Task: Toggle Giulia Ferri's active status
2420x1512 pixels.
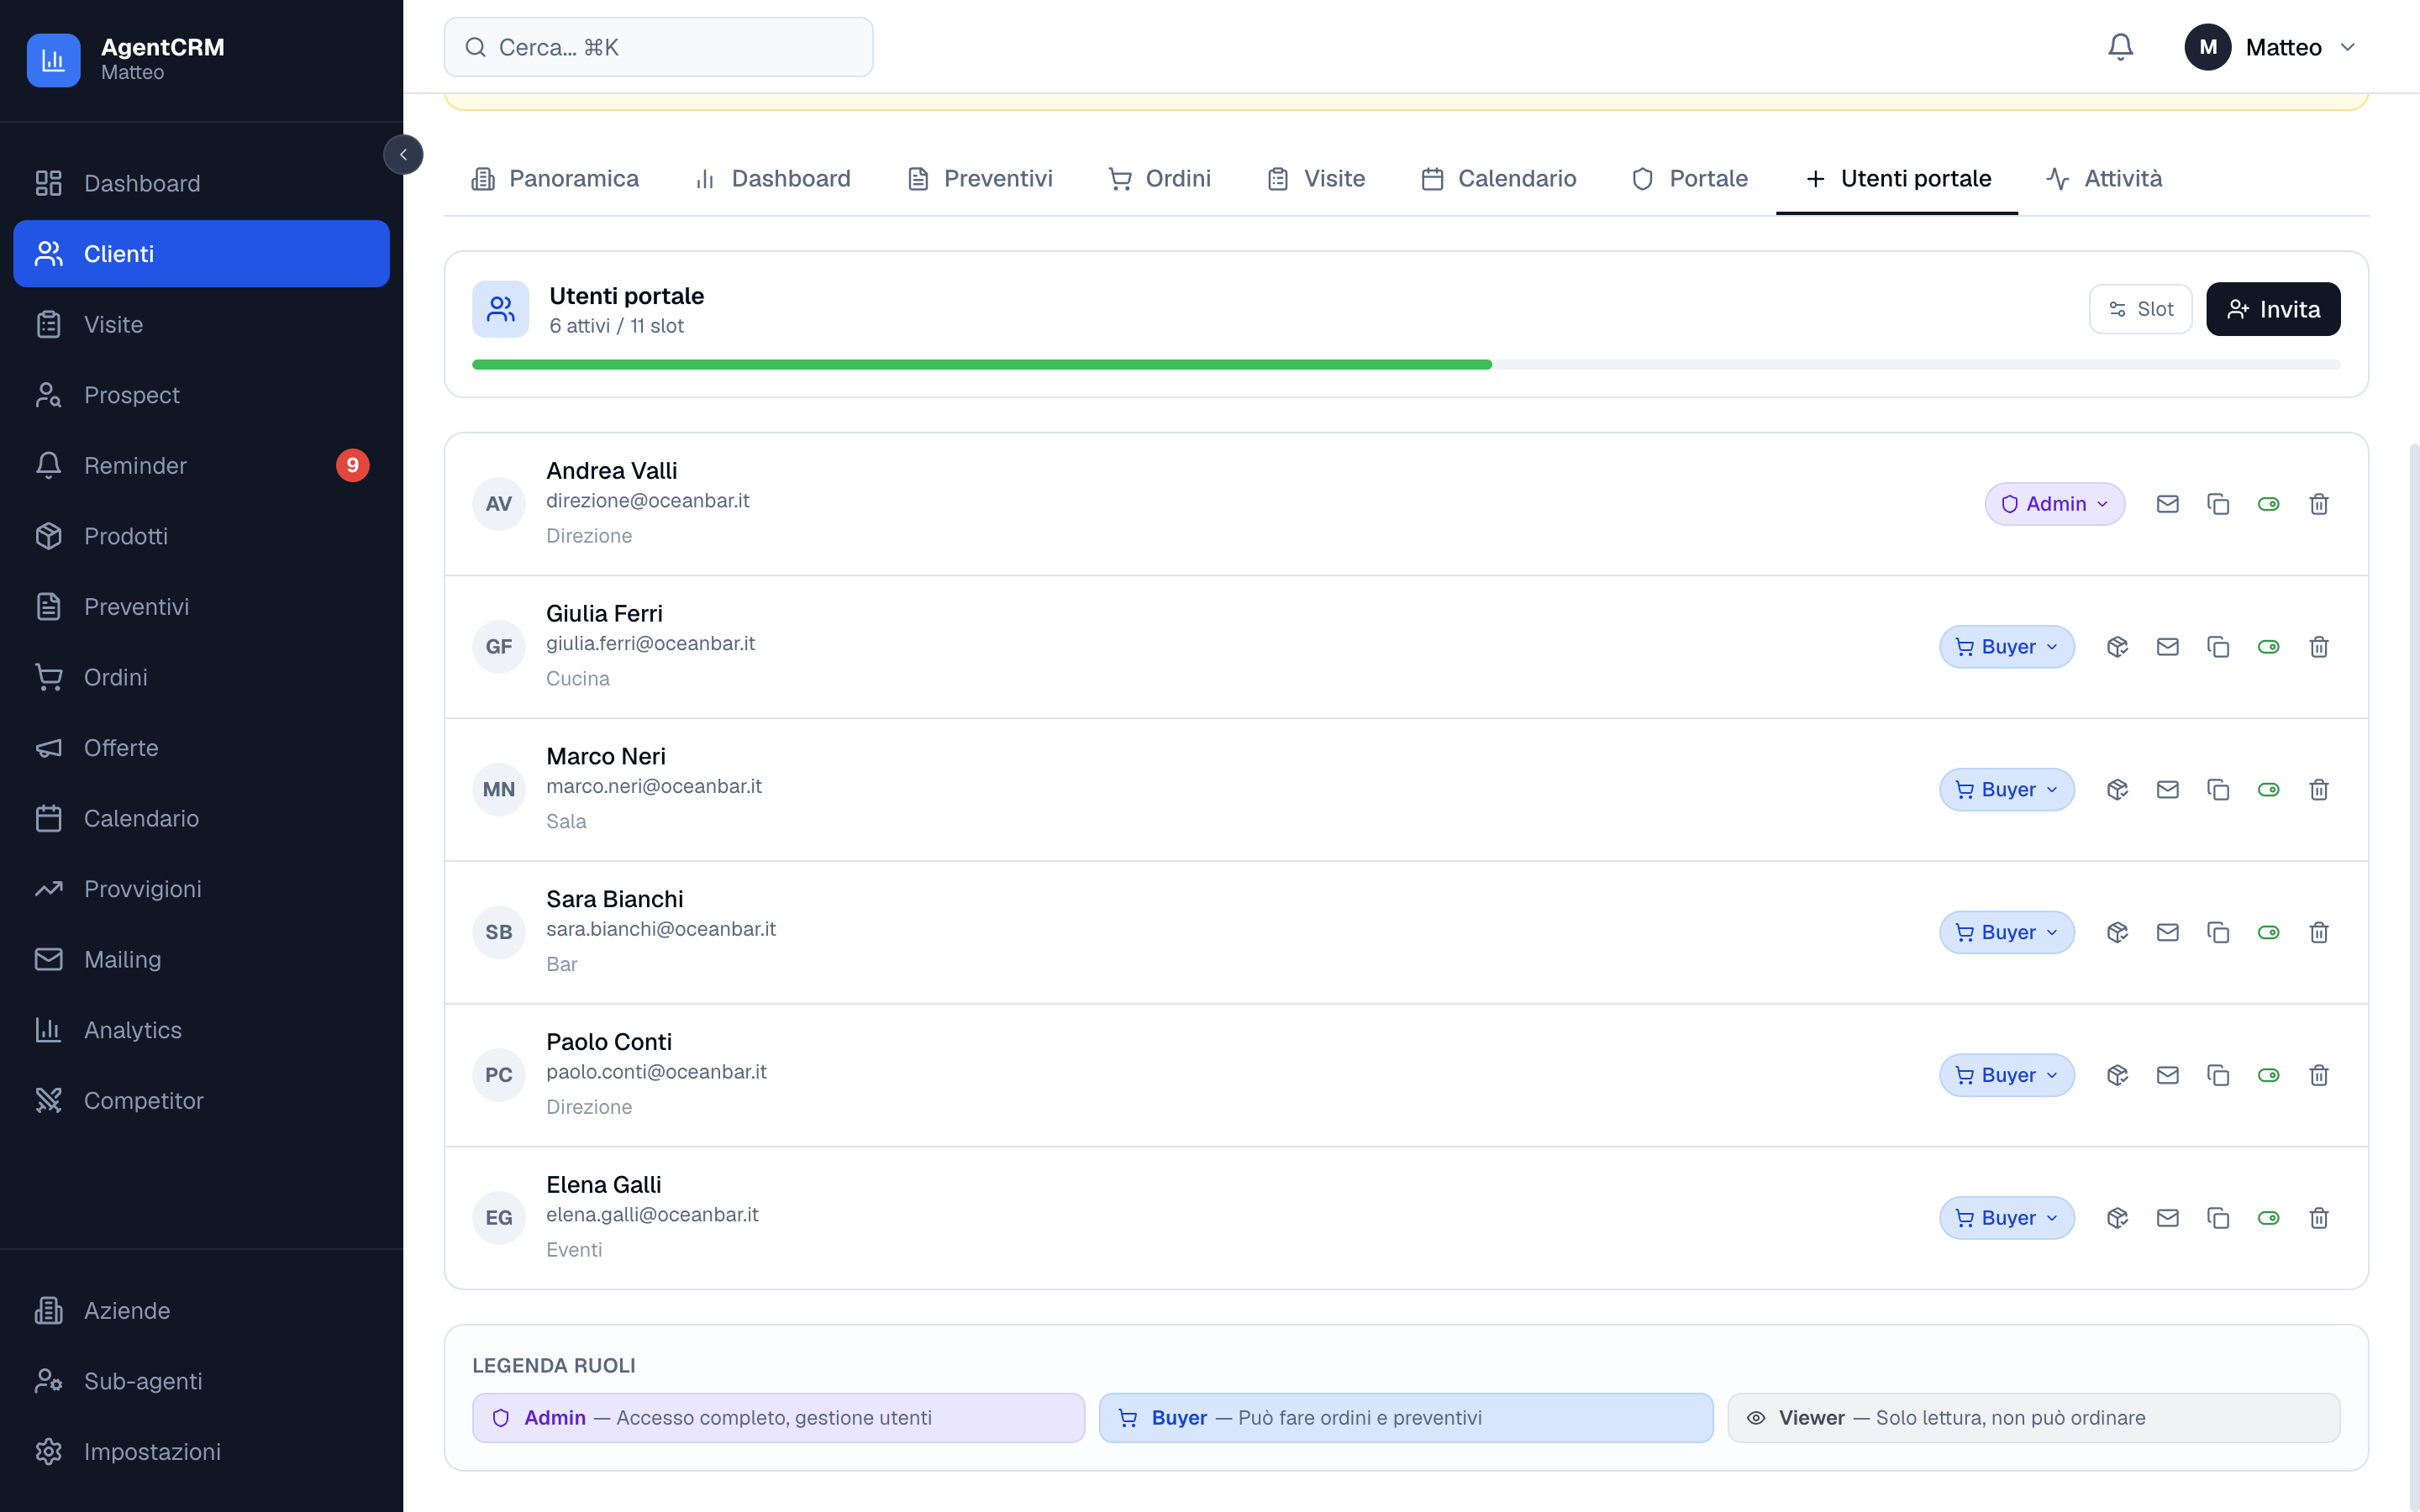Action: point(2268,647)
